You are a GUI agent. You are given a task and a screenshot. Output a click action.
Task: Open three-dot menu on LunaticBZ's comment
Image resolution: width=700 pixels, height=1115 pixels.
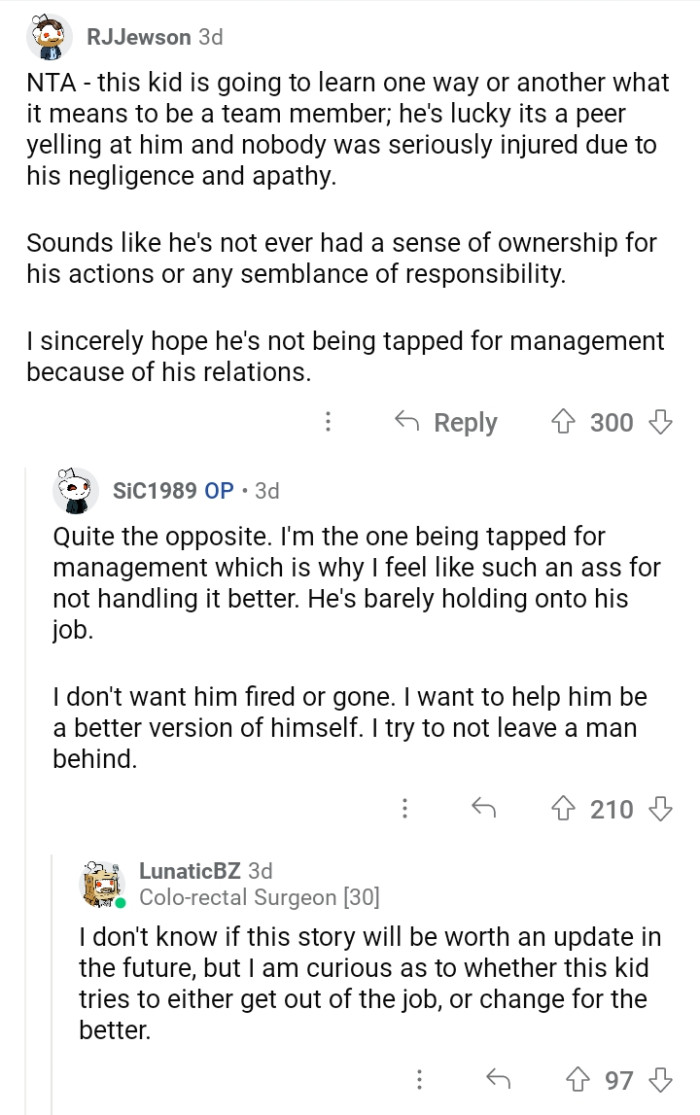click(419, 1080)
